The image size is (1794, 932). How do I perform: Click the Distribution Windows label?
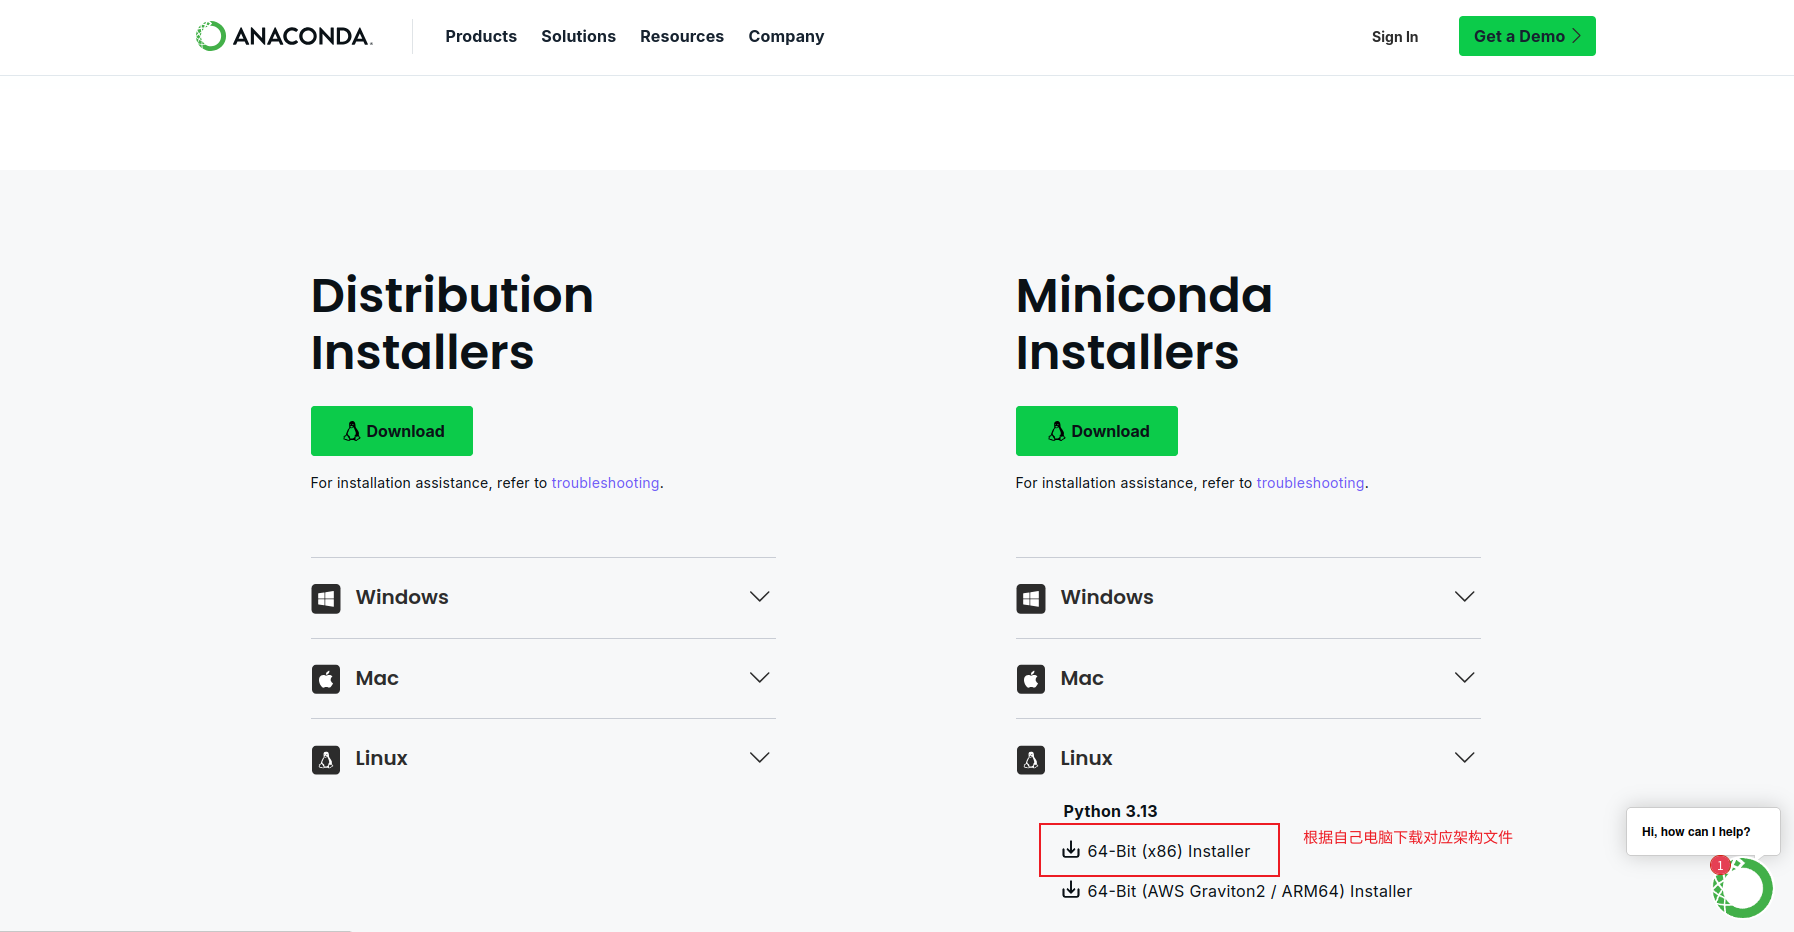[x=402, y=597]
